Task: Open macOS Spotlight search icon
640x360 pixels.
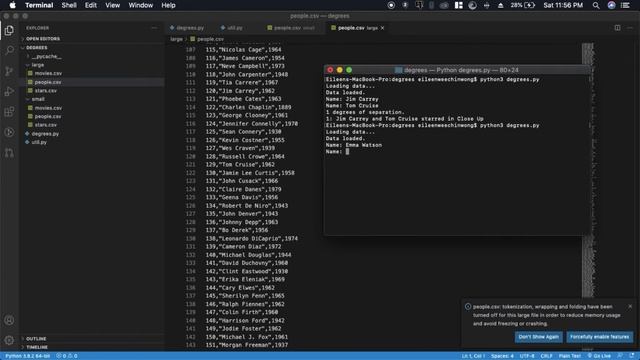Action: coord(596,5)
